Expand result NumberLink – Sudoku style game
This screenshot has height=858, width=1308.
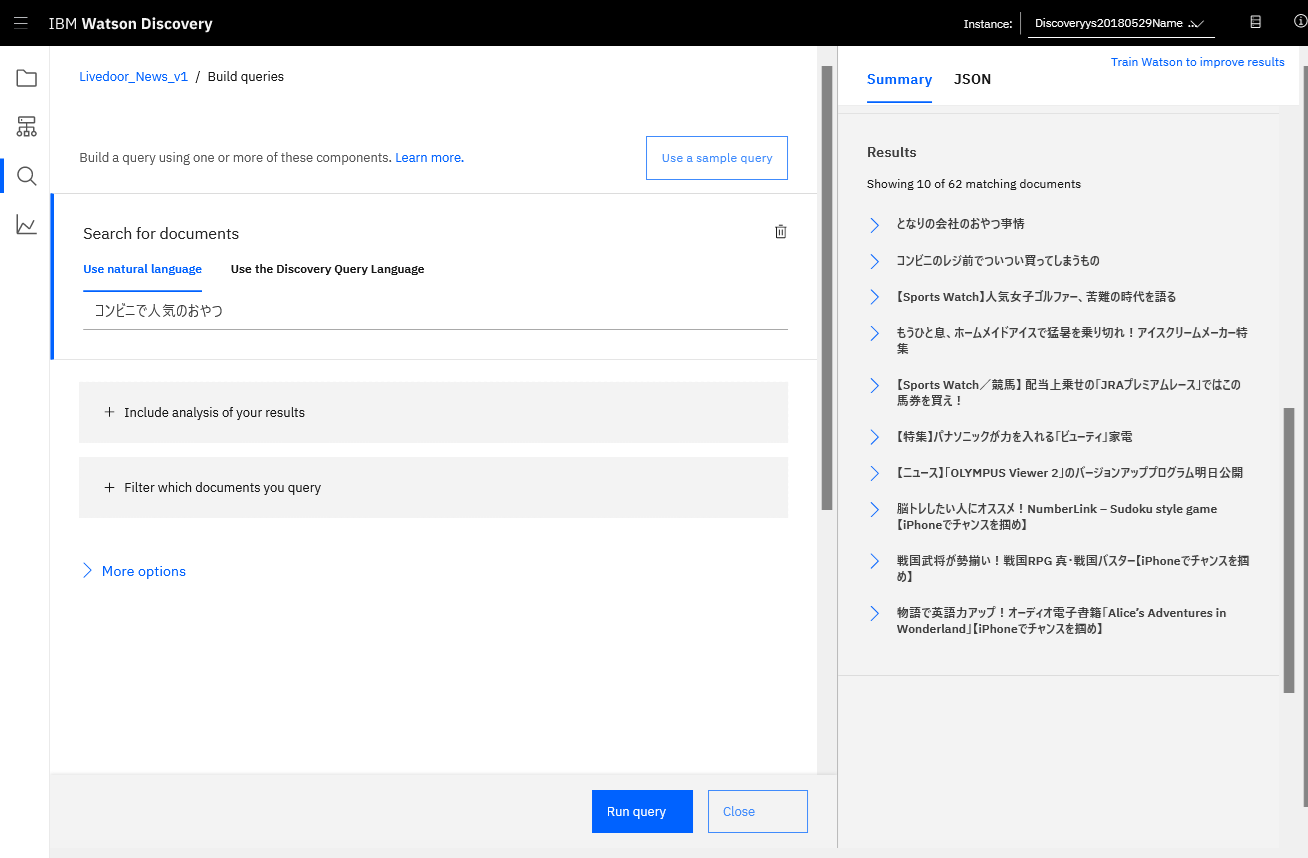pos(874,509)
